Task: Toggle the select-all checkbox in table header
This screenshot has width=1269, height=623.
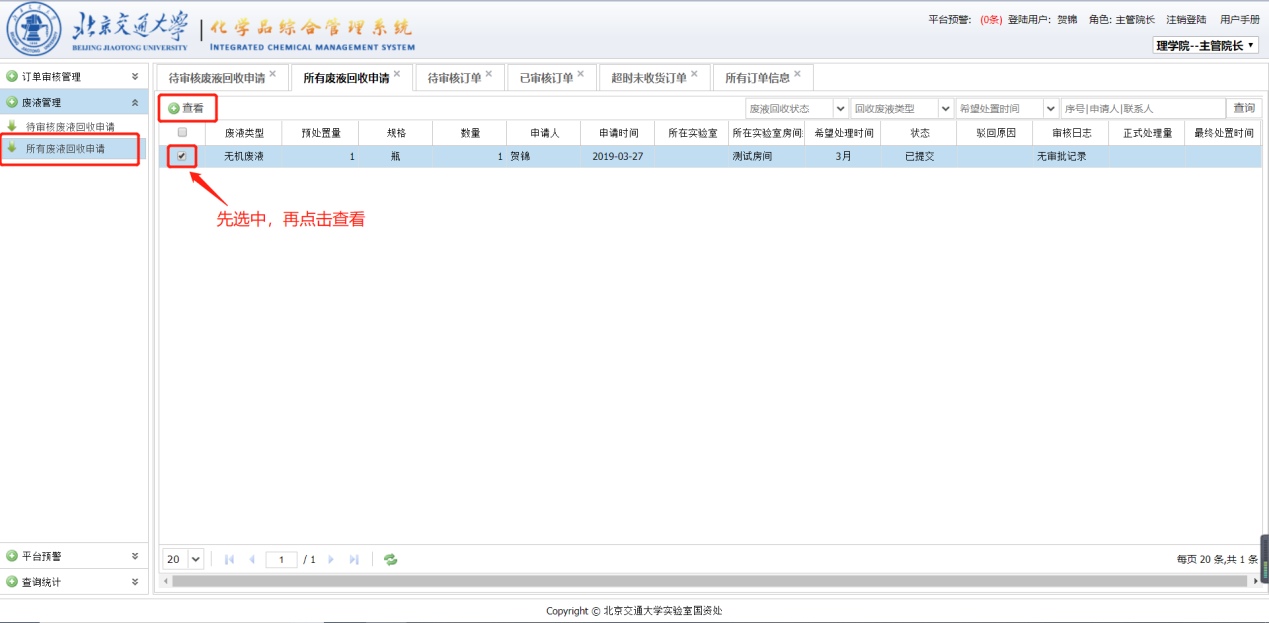Action: click(181, 132)
